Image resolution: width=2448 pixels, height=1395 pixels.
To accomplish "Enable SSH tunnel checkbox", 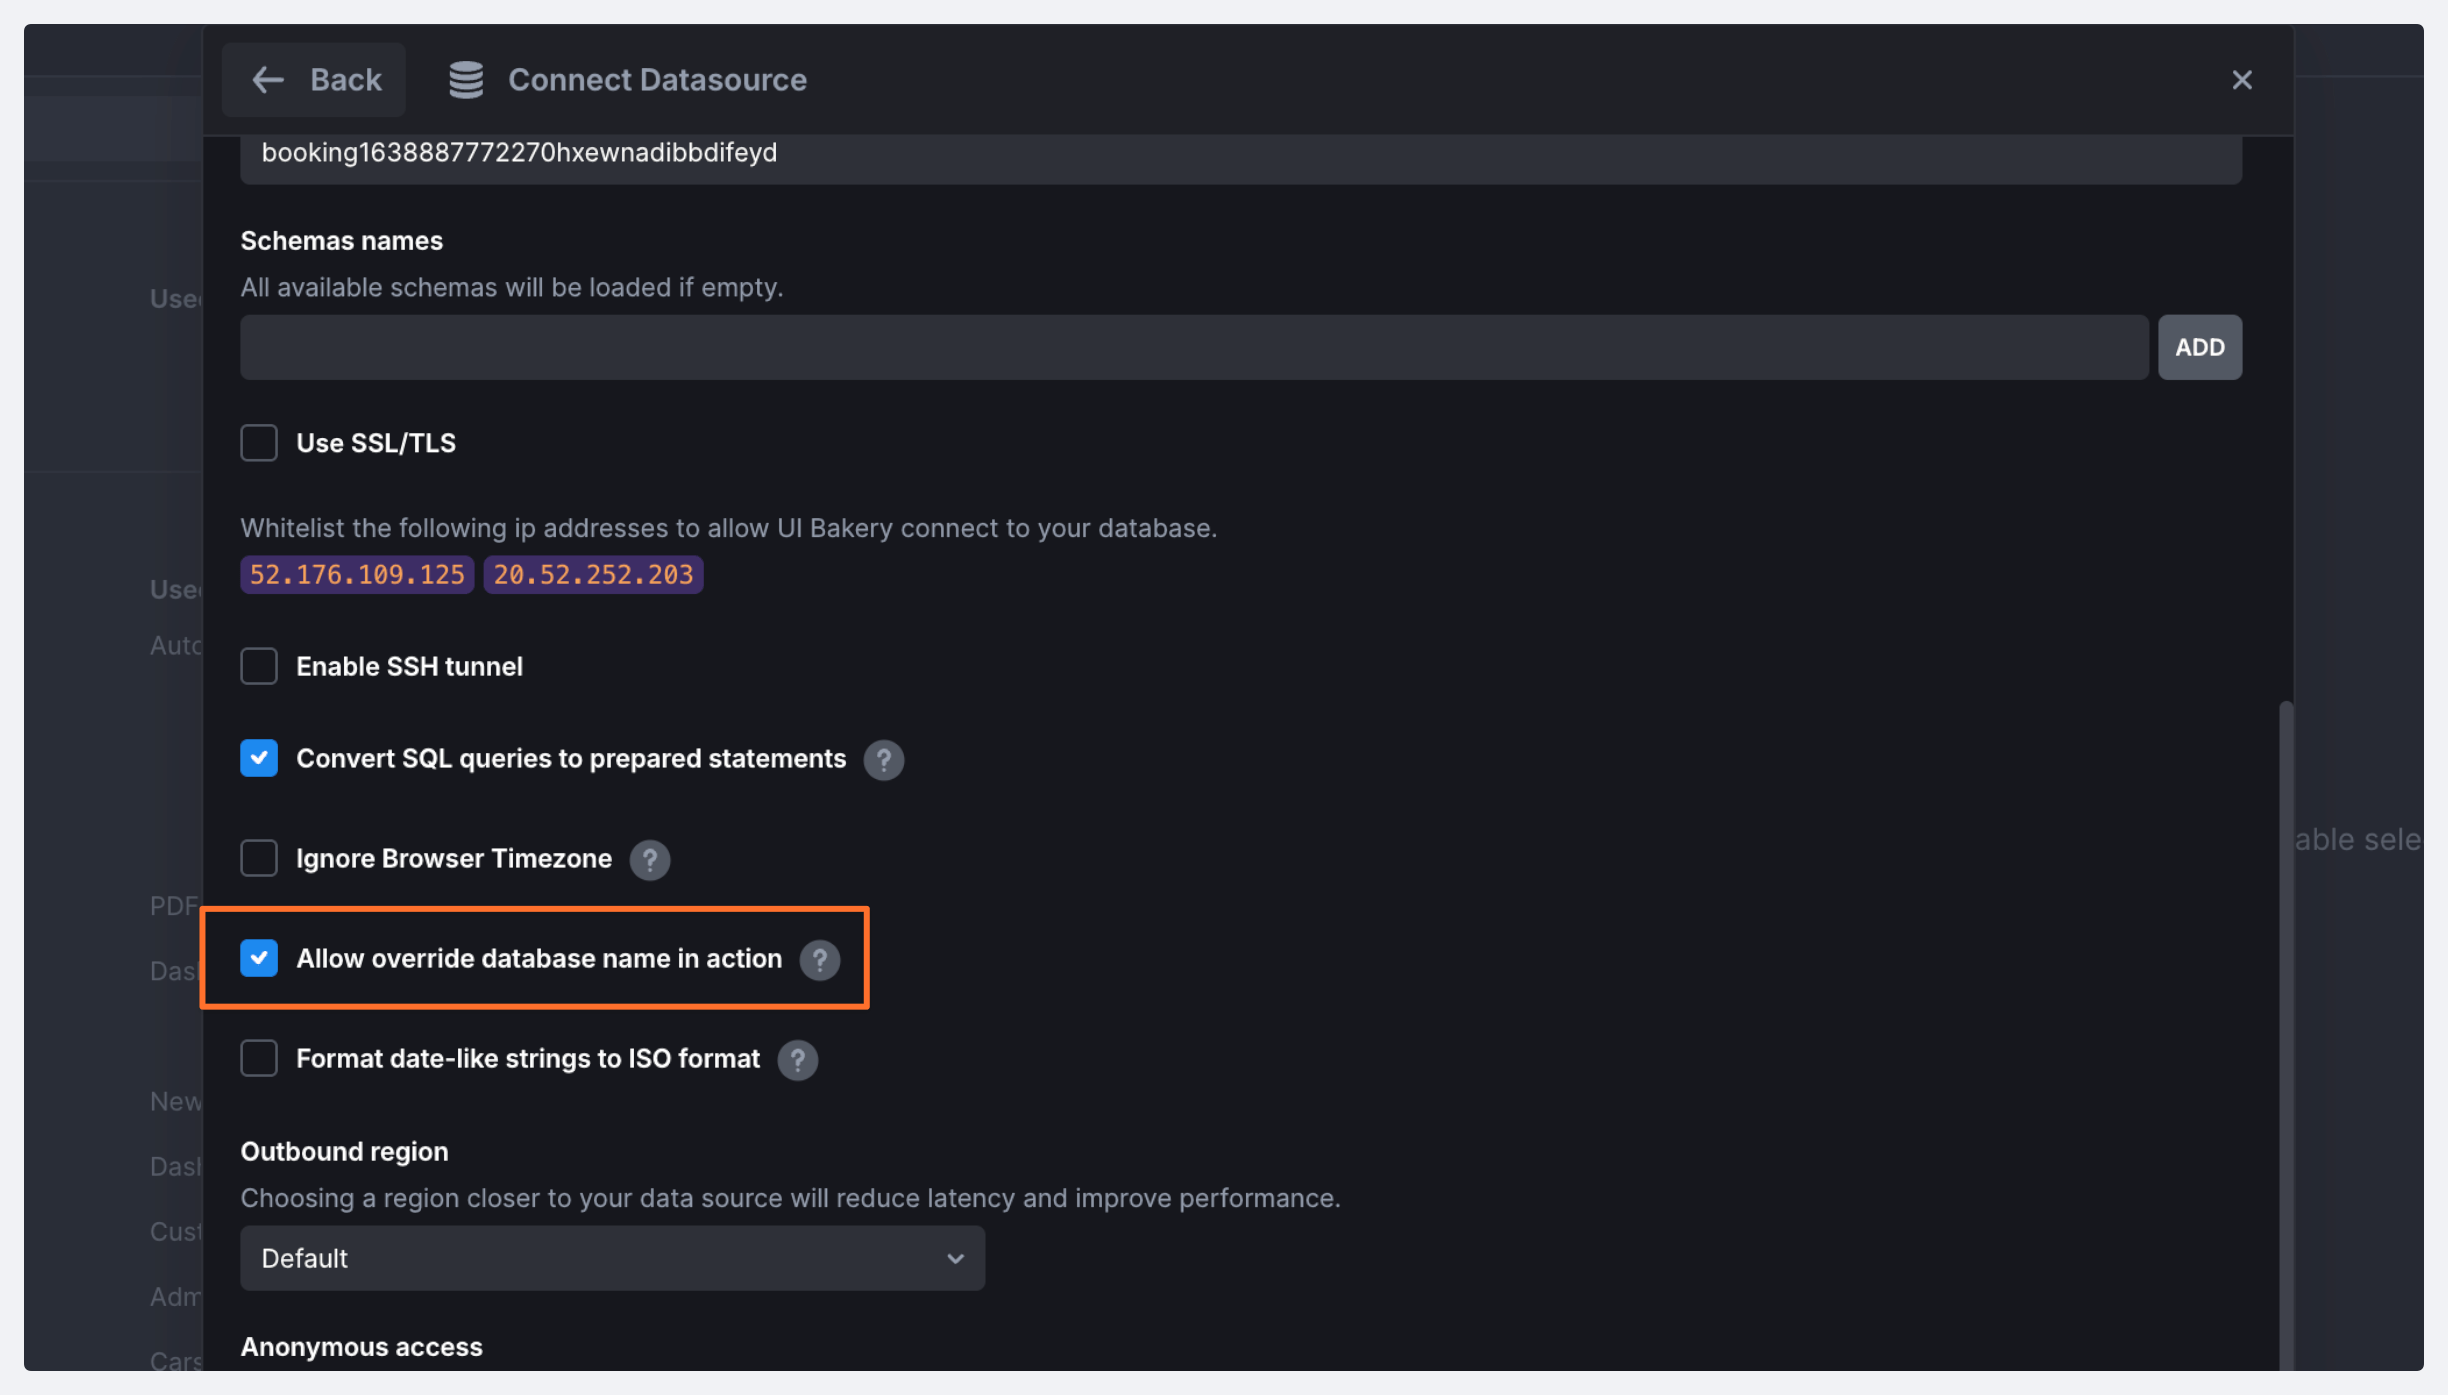I will click(x=259, y=666).
